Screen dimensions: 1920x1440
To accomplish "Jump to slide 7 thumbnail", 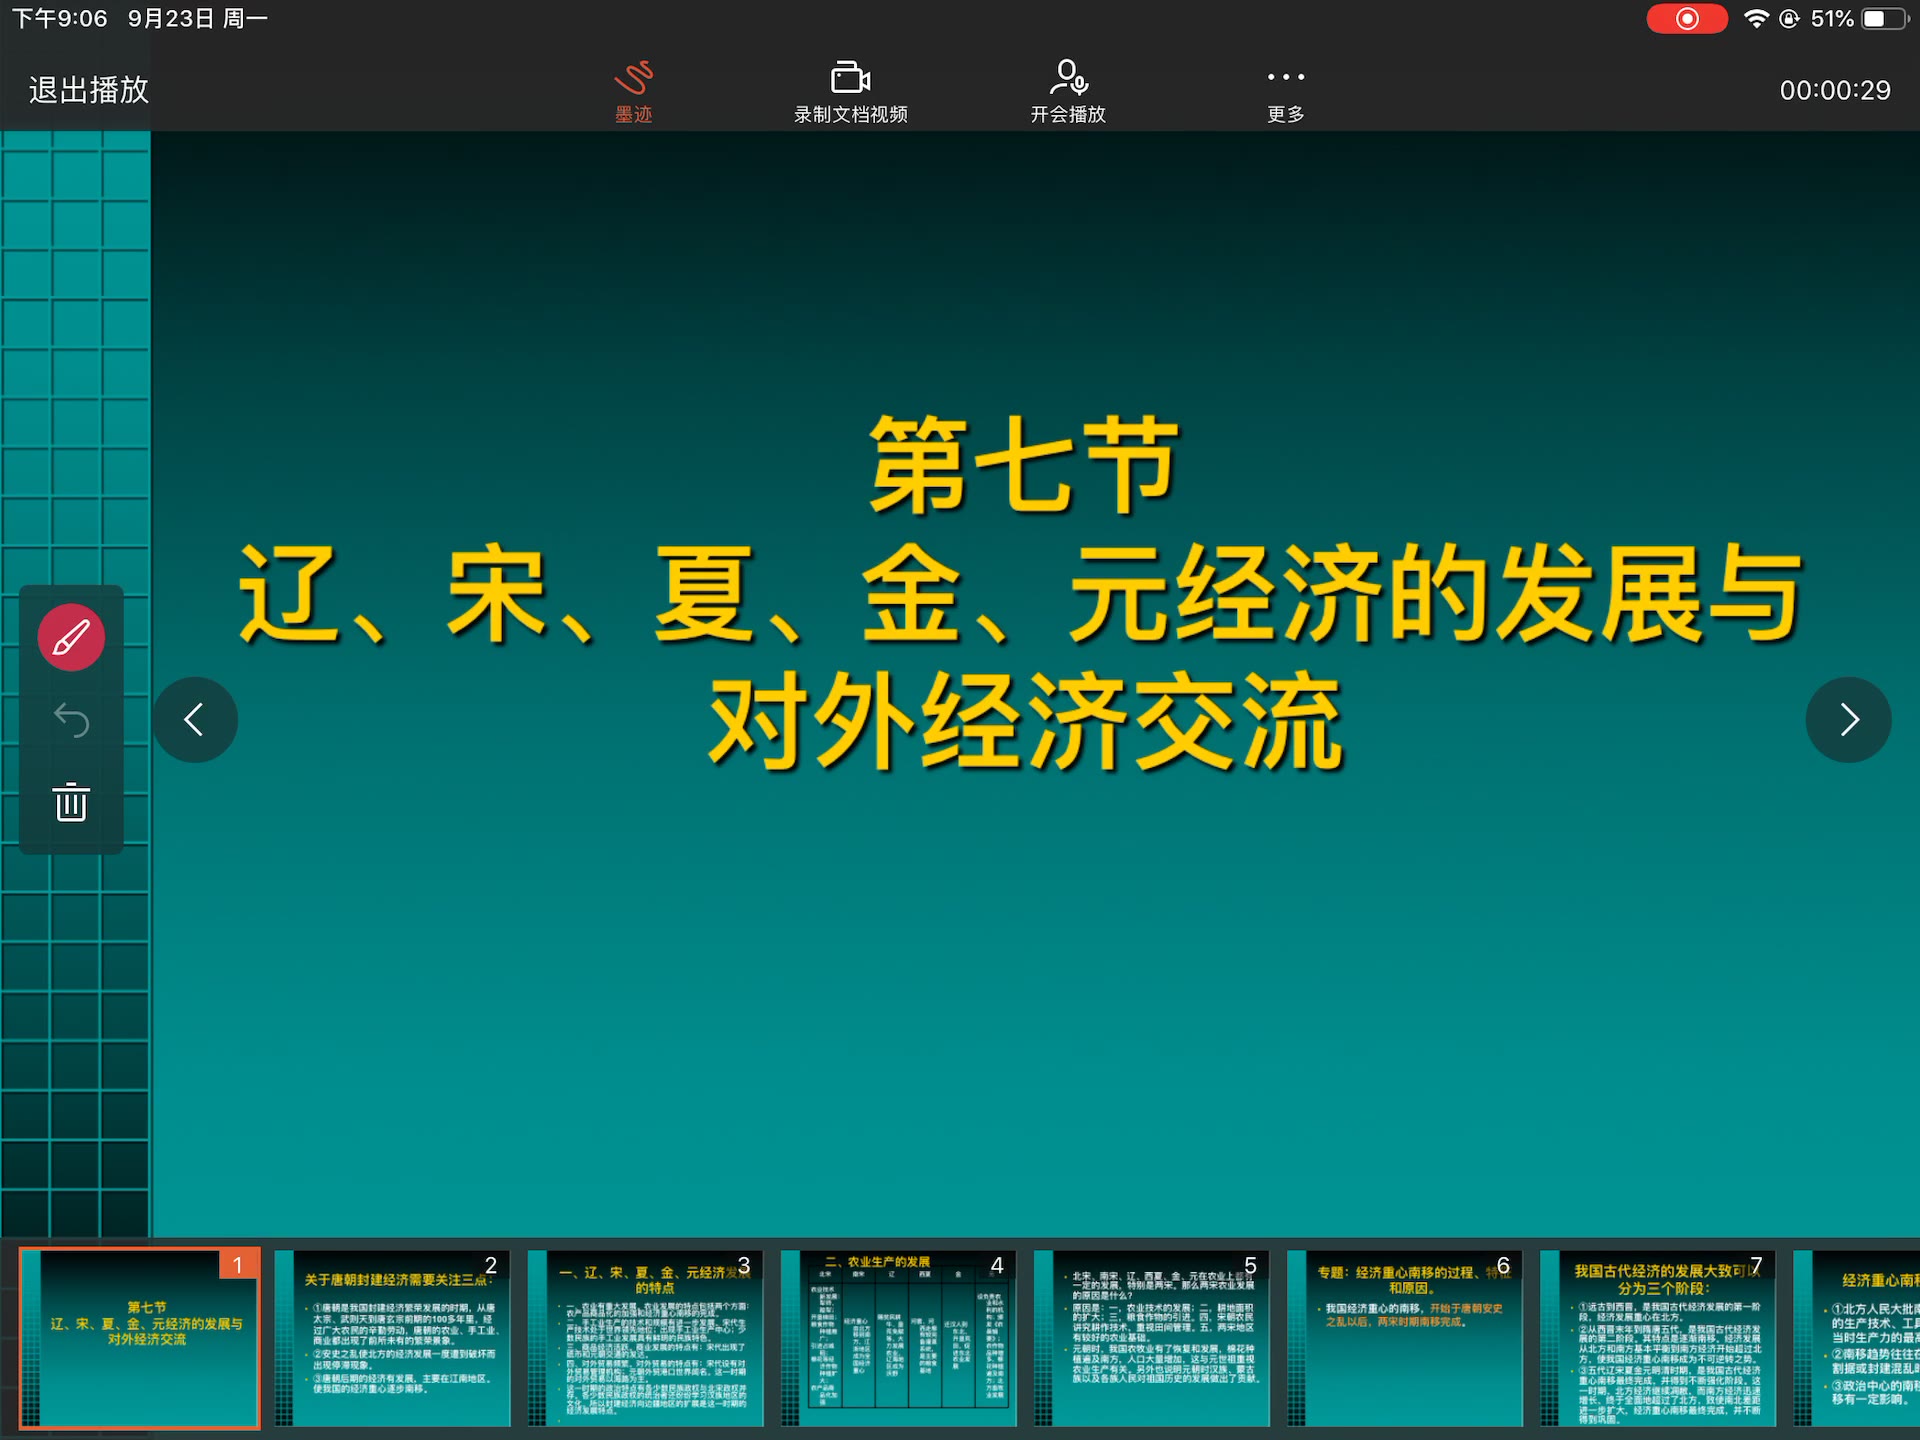I will [x=1658, y=1338].
